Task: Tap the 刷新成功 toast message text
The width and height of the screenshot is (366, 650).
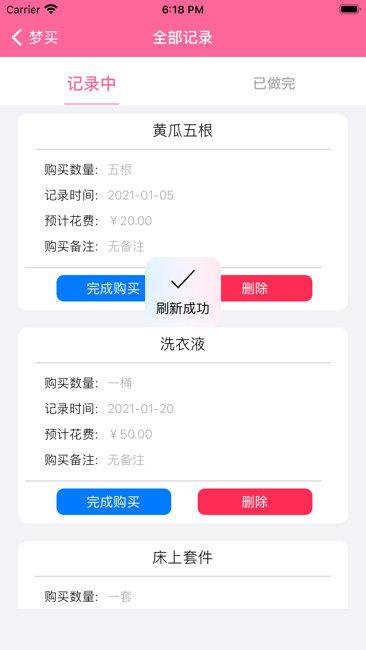Action: coord(183,309)
